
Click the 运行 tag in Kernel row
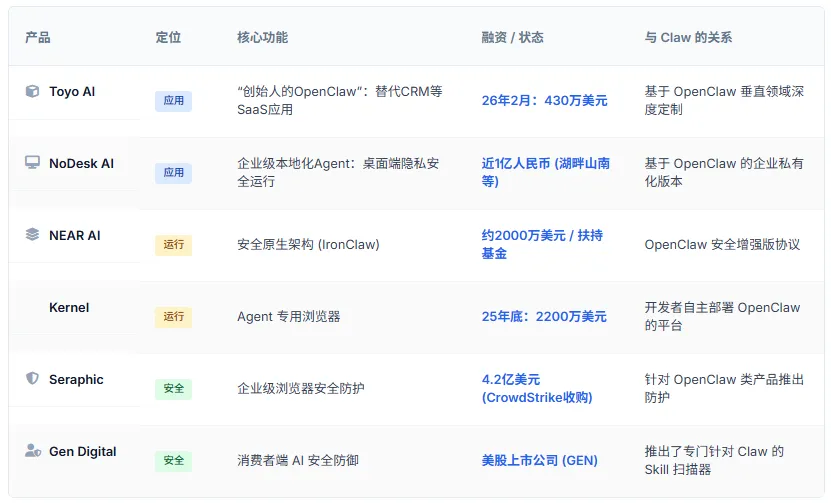173,317
